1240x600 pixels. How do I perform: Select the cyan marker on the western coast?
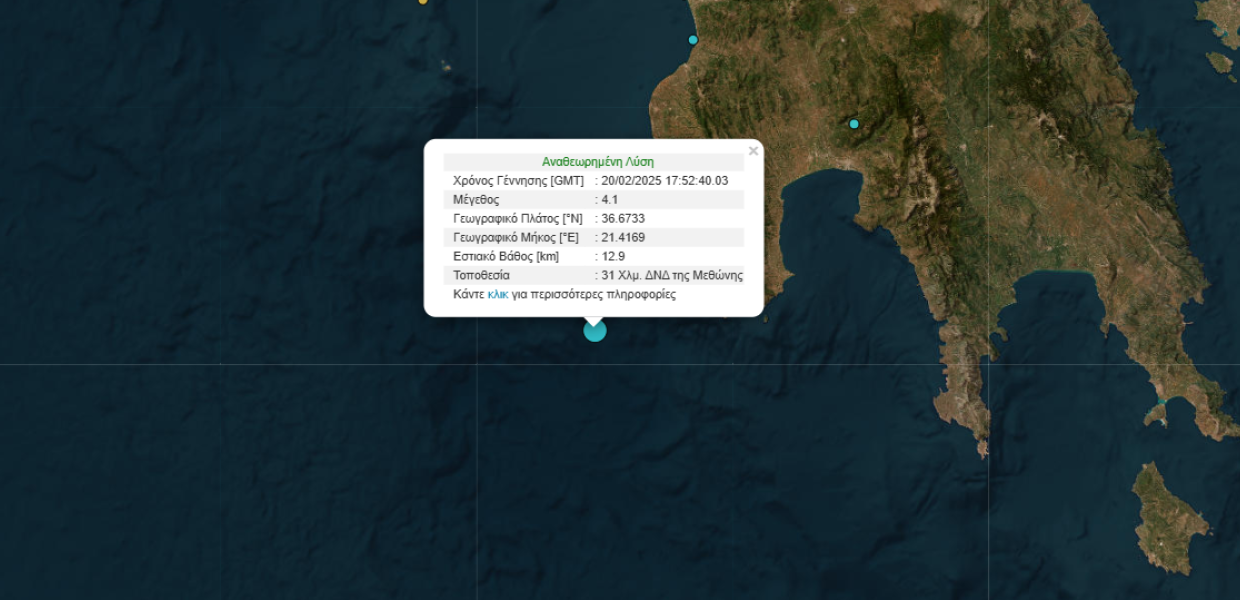693,40
